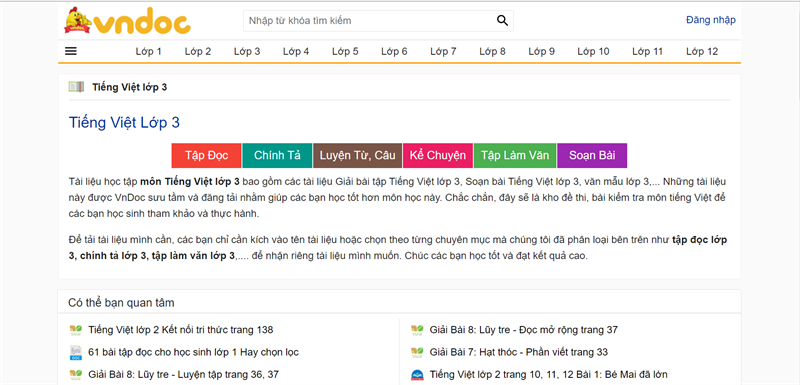Open 61 bài tập đọc cho học sinh lớp 1

(193, 352)
